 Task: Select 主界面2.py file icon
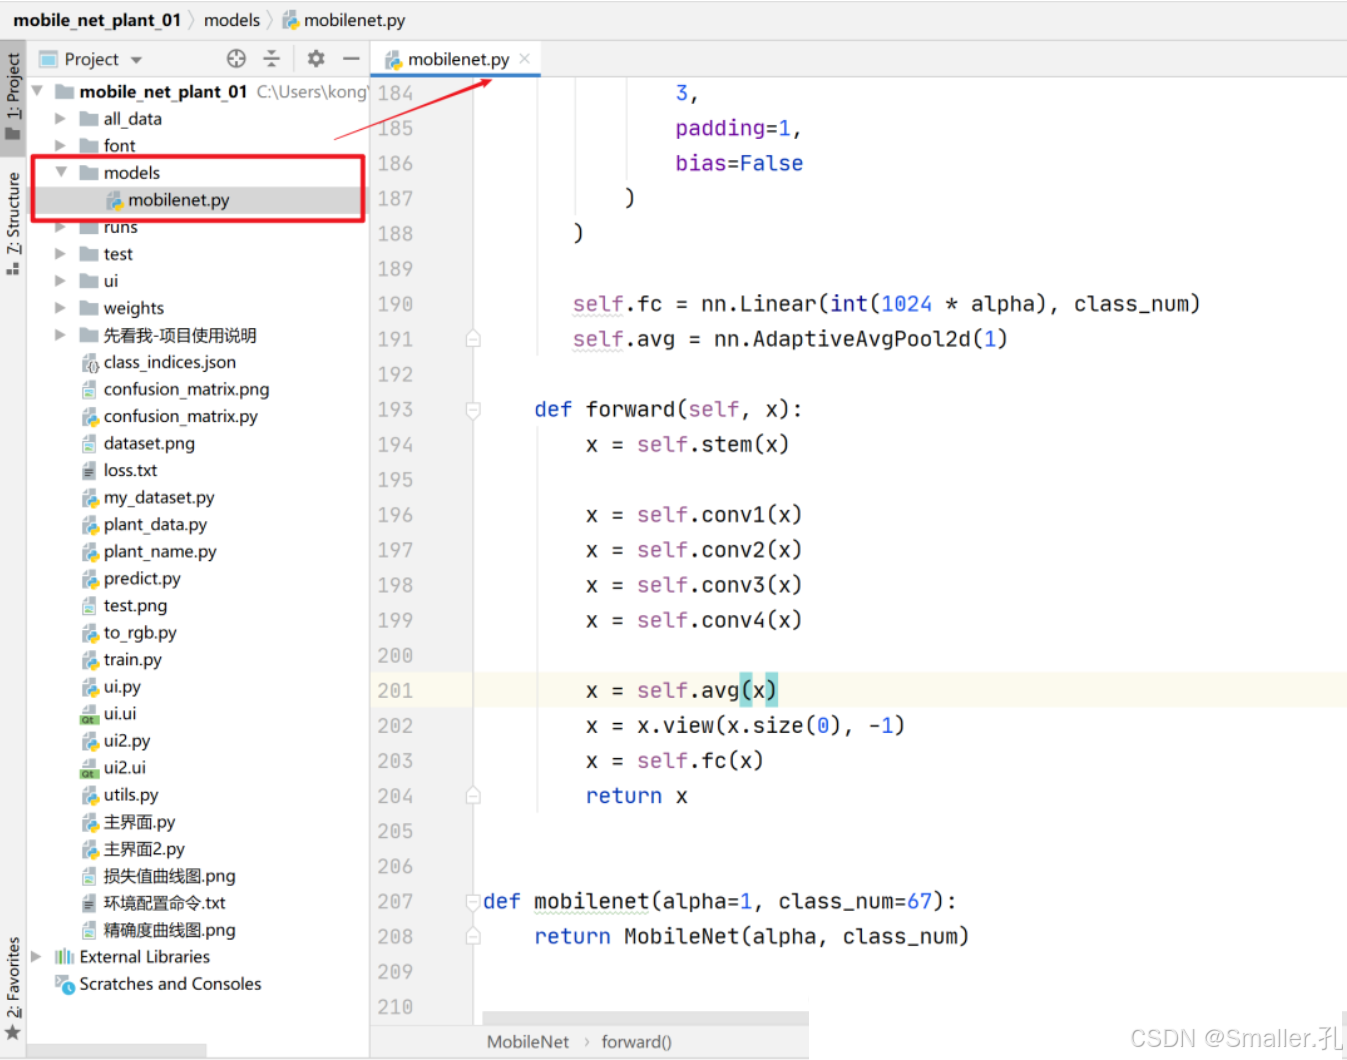[90, 849]
